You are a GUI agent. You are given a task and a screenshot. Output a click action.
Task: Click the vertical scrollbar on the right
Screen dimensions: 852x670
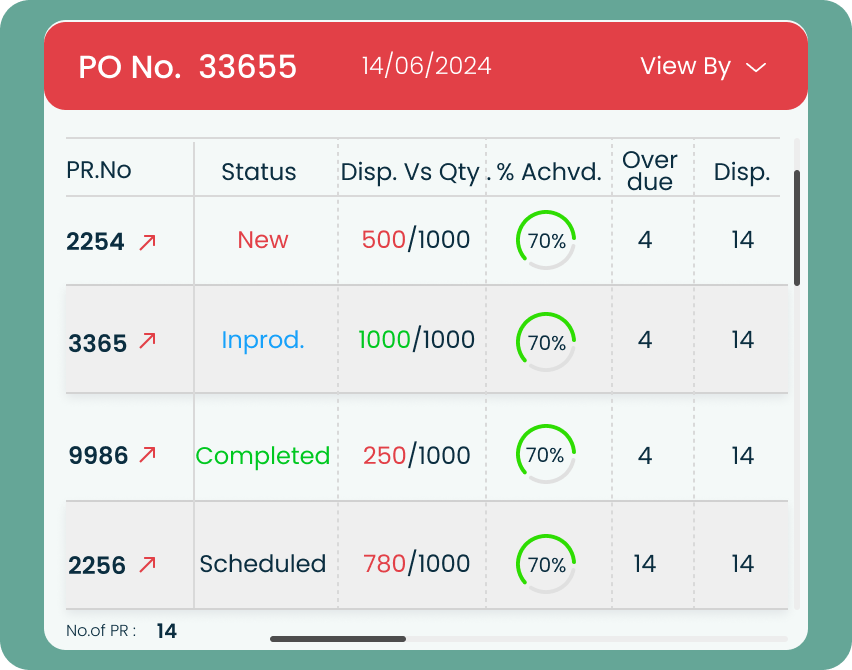tap(797, 228)
